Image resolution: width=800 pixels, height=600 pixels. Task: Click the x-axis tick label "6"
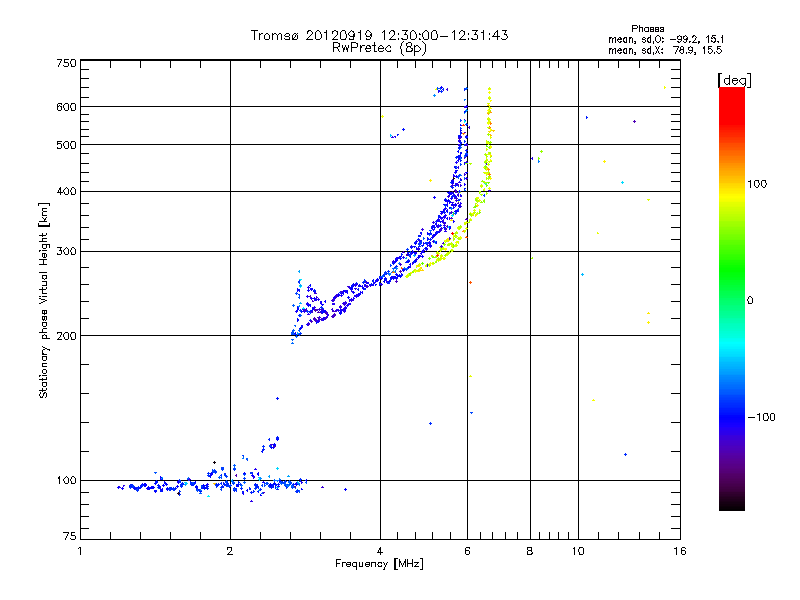(467, 551)
